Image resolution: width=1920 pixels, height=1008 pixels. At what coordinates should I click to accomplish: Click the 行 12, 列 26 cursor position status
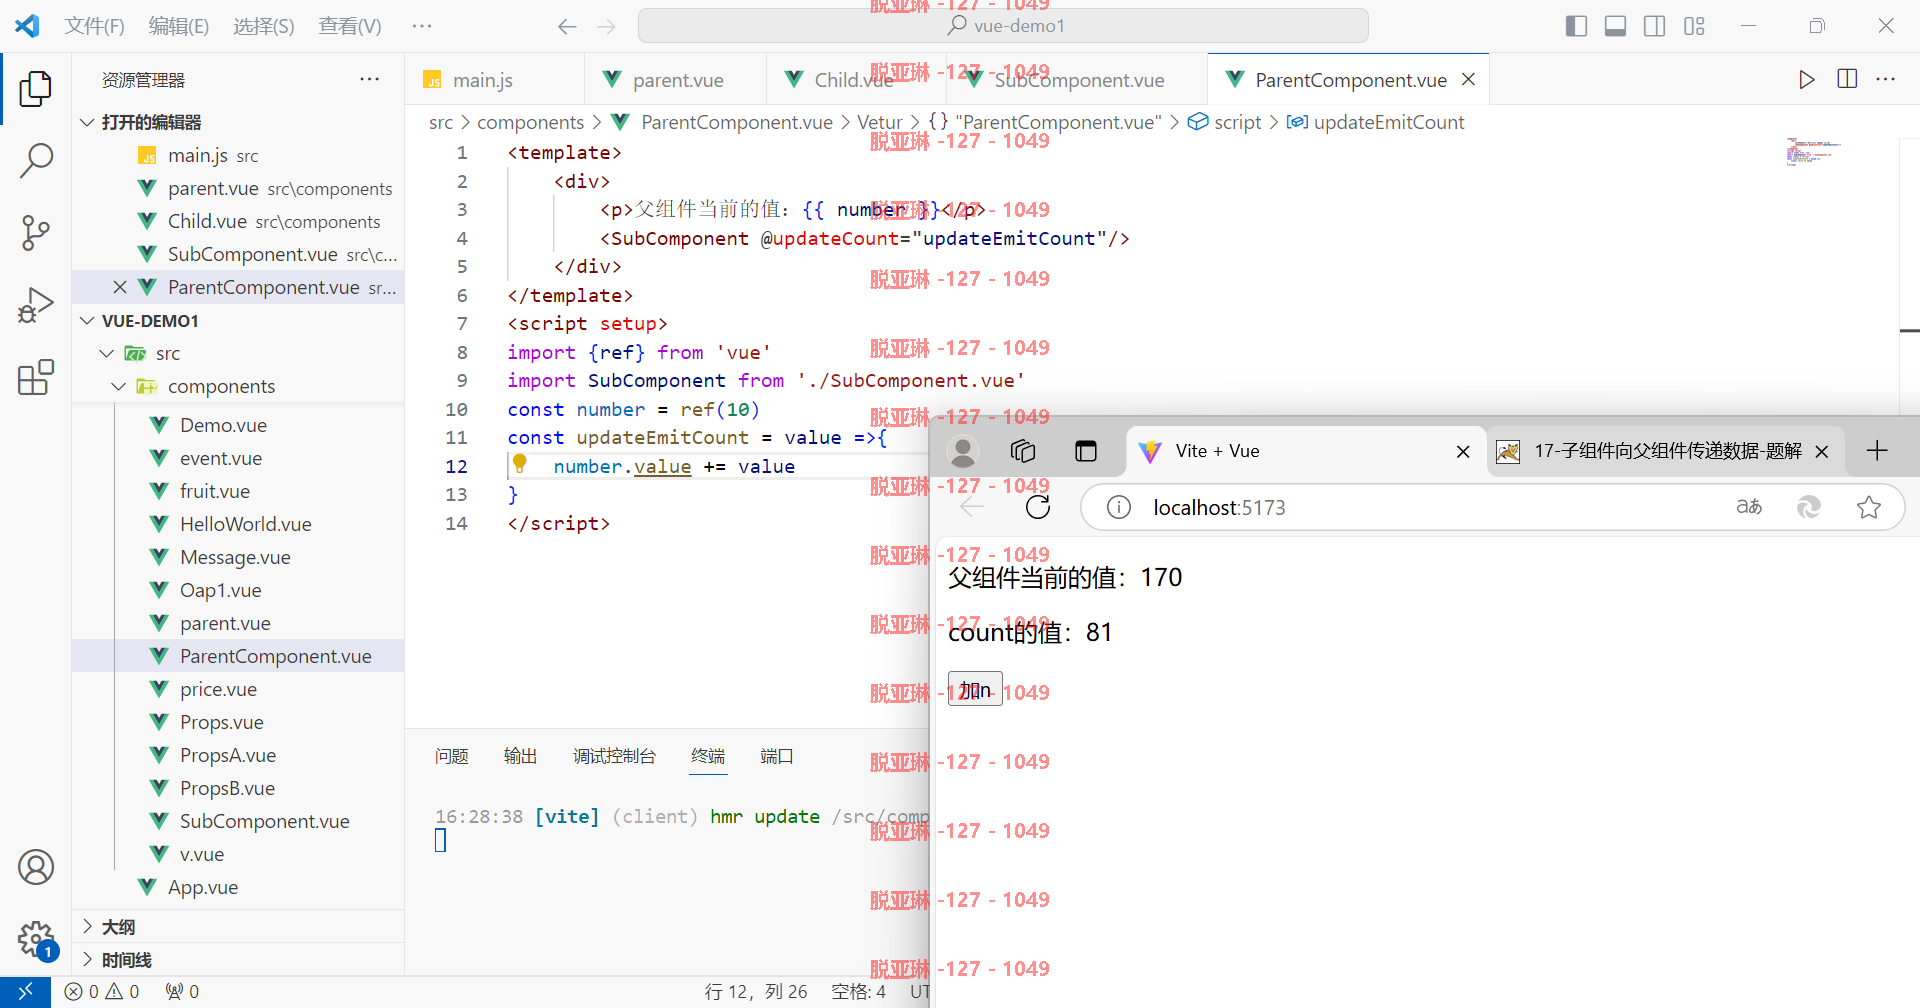pyautogui.click(x=756, y=991)
